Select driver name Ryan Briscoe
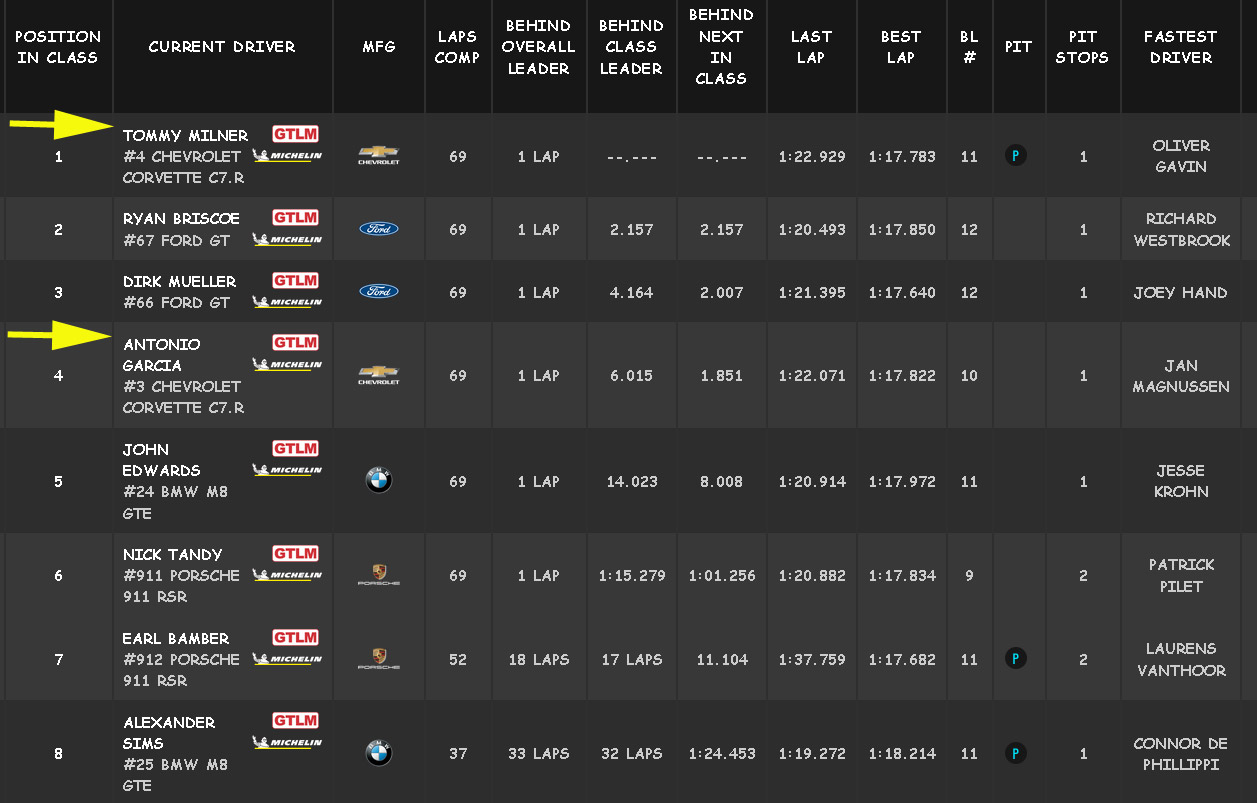This screenshot has height=803, width=1257. coord(179,219)
